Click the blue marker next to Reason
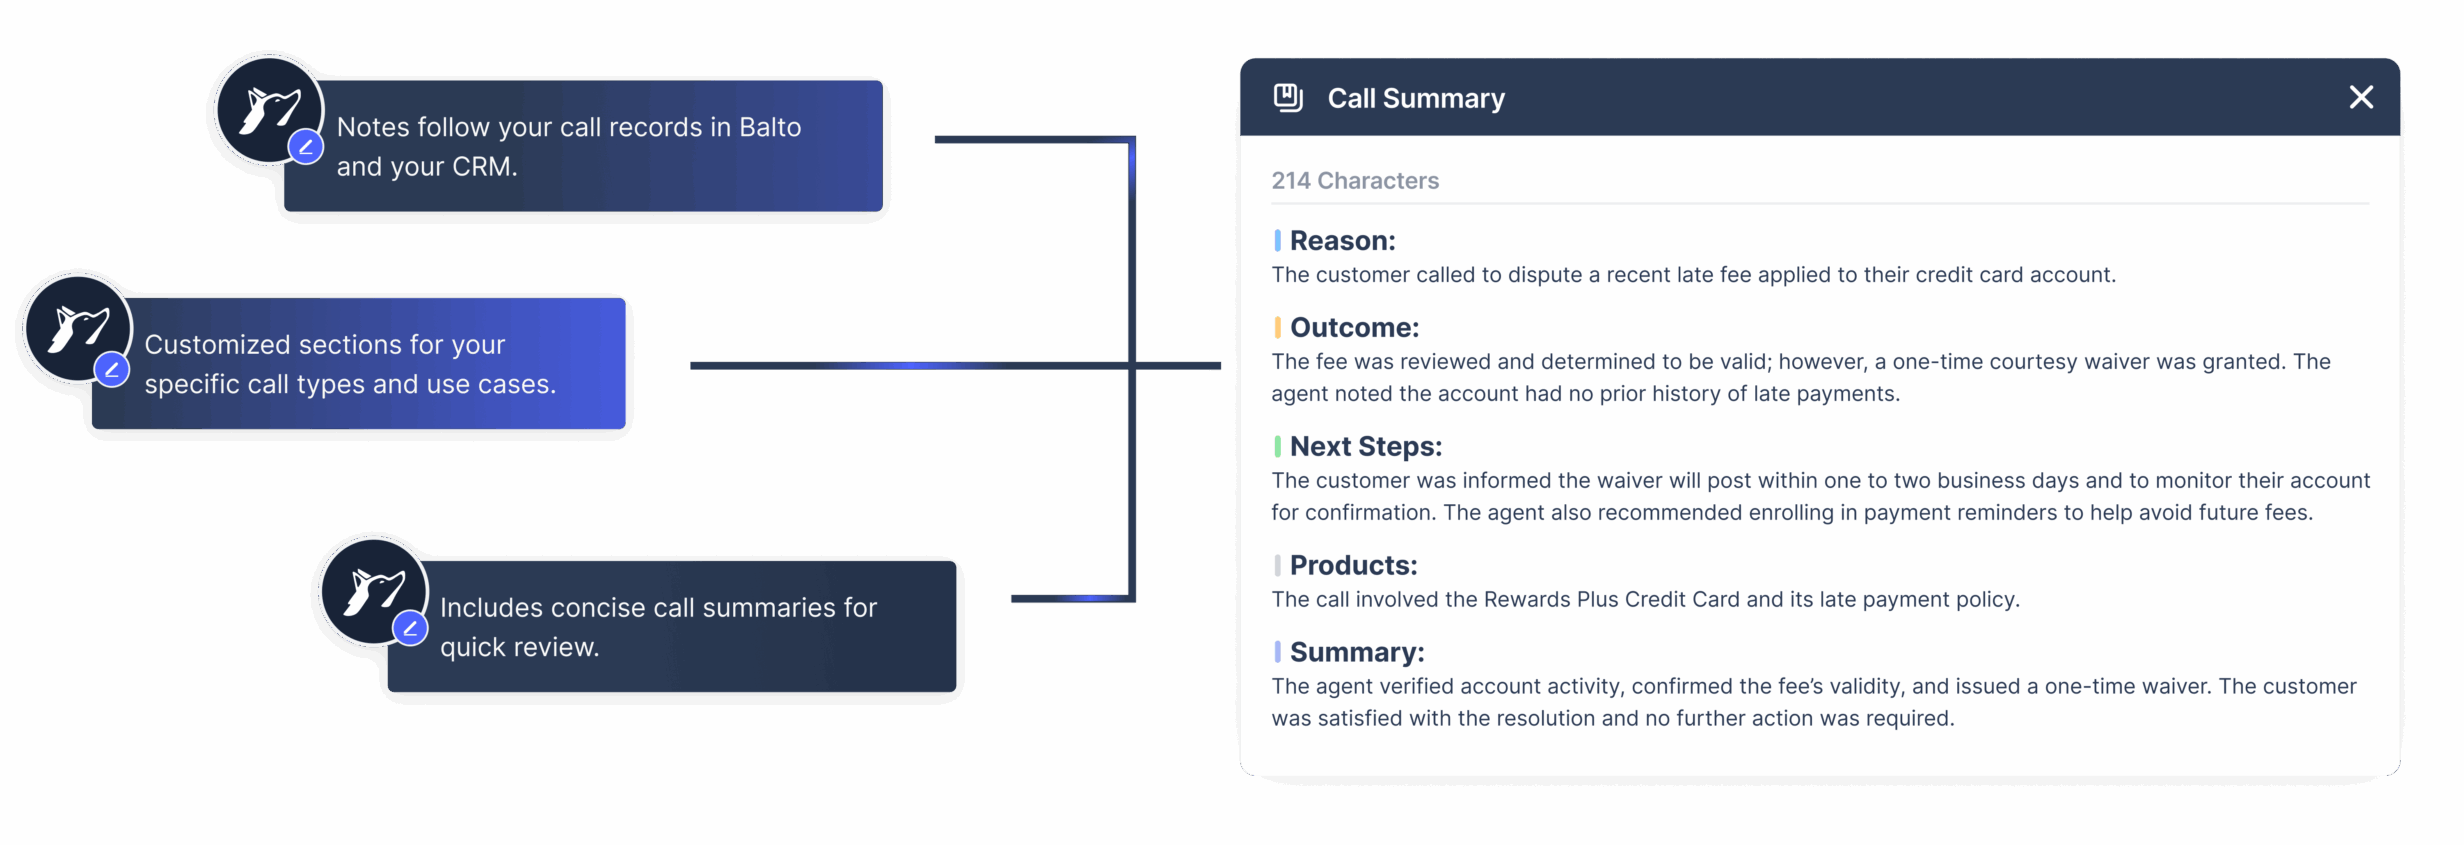Screen dimensions: 2464x845 pos(1277,240)
